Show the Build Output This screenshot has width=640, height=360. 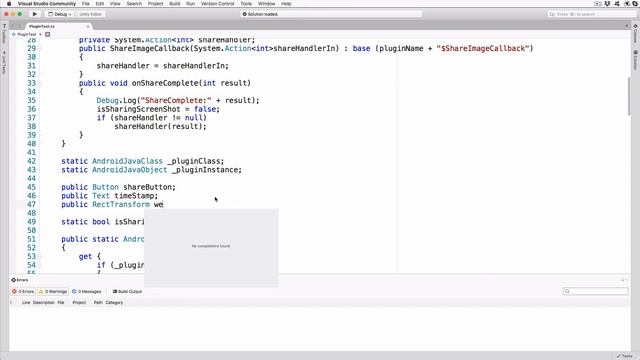click(127, 291)
